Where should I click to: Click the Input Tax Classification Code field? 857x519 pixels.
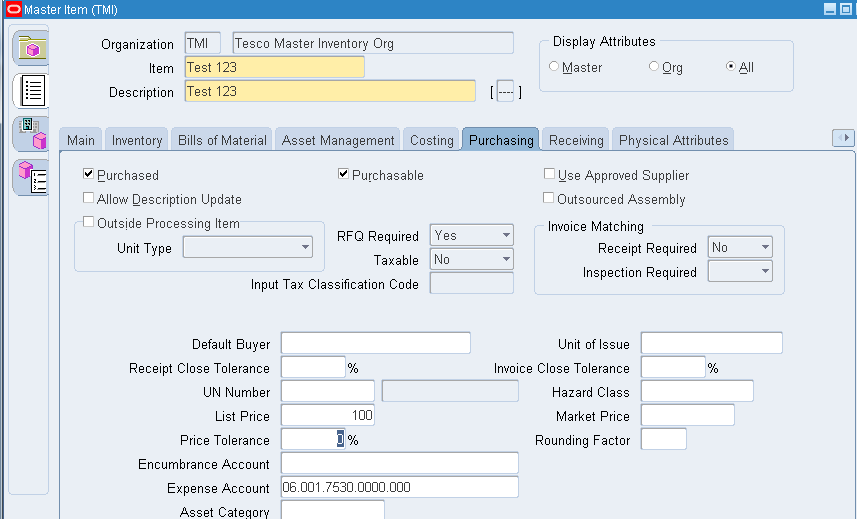tap(472, 283)
